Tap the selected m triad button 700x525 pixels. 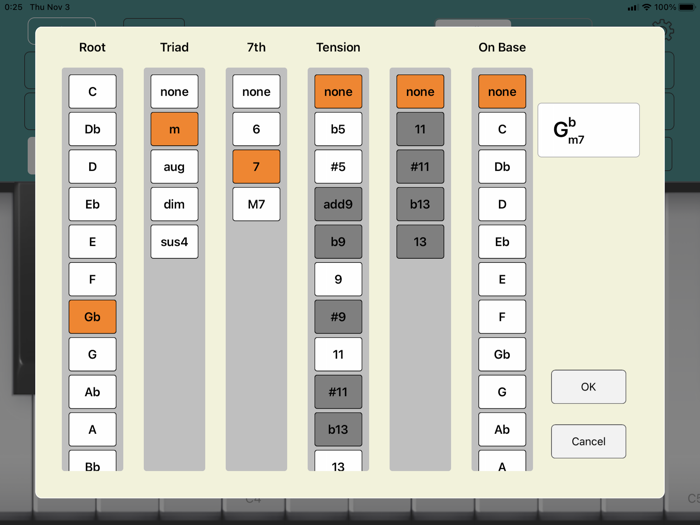pos(175,129)
